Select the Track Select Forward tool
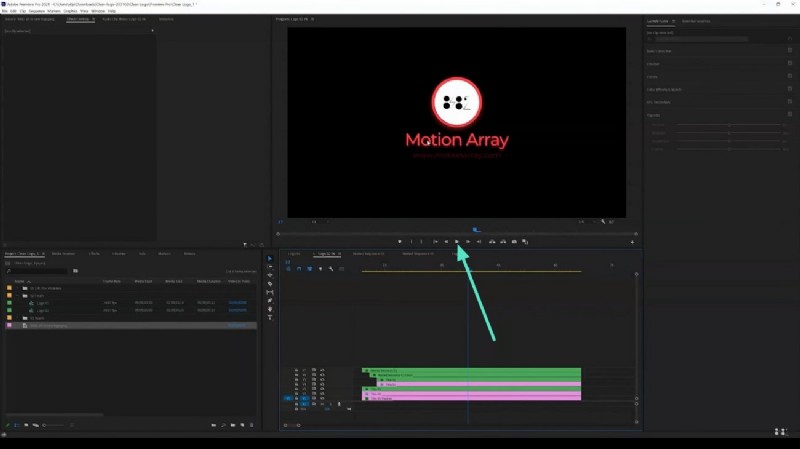The width and height of the screenshot is (800, 449). (x=270, y=267)
